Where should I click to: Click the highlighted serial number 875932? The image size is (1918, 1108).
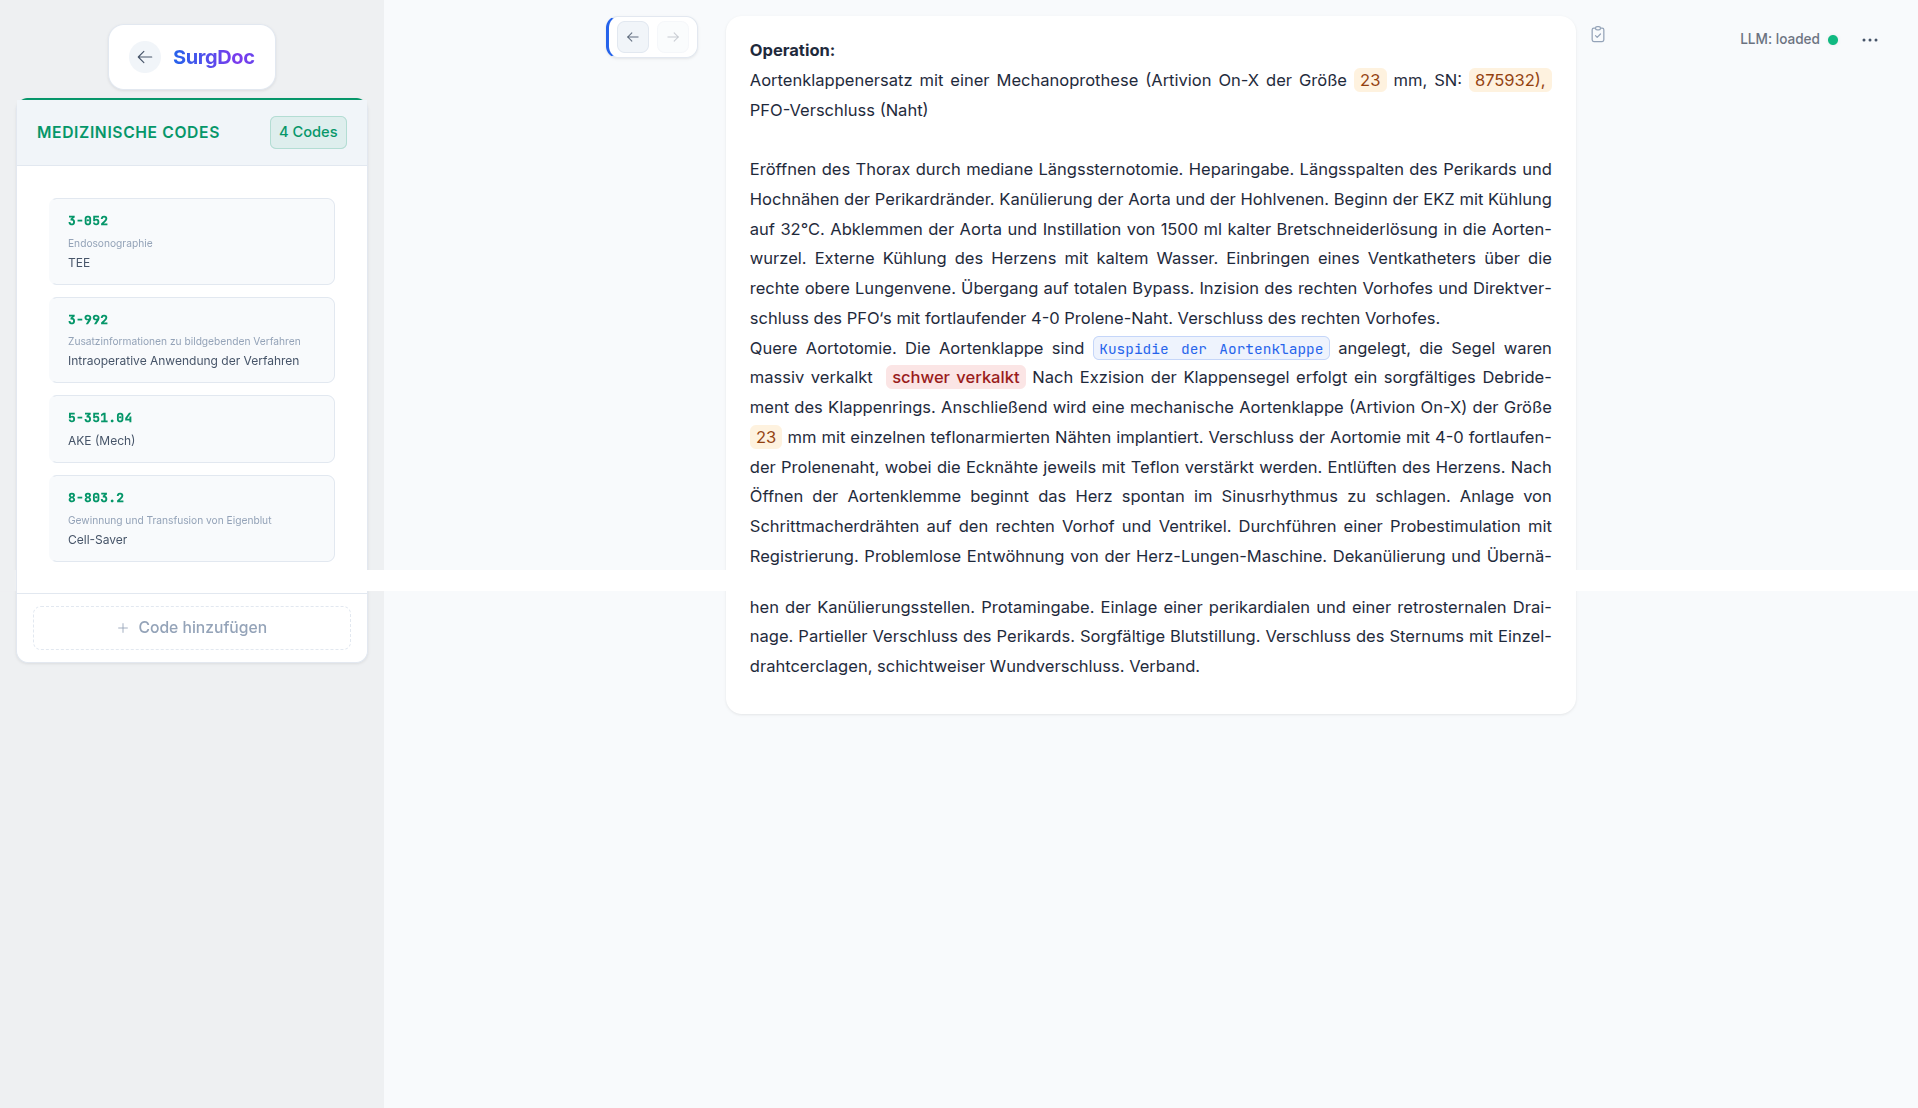pos(1510,80)
